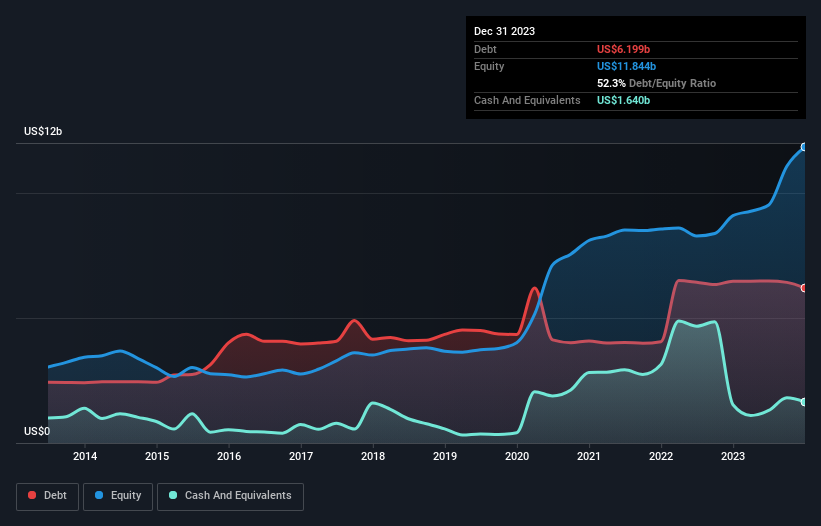Select the 2022 x-axis label
This screenshot has width=821, height=526.
(x=661, y=456)
